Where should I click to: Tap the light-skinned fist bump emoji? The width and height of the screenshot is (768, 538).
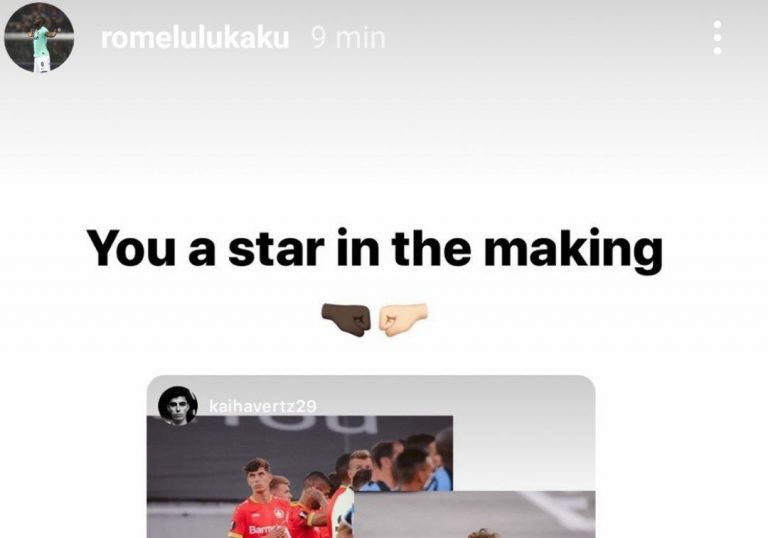click(x=403, y=319)
